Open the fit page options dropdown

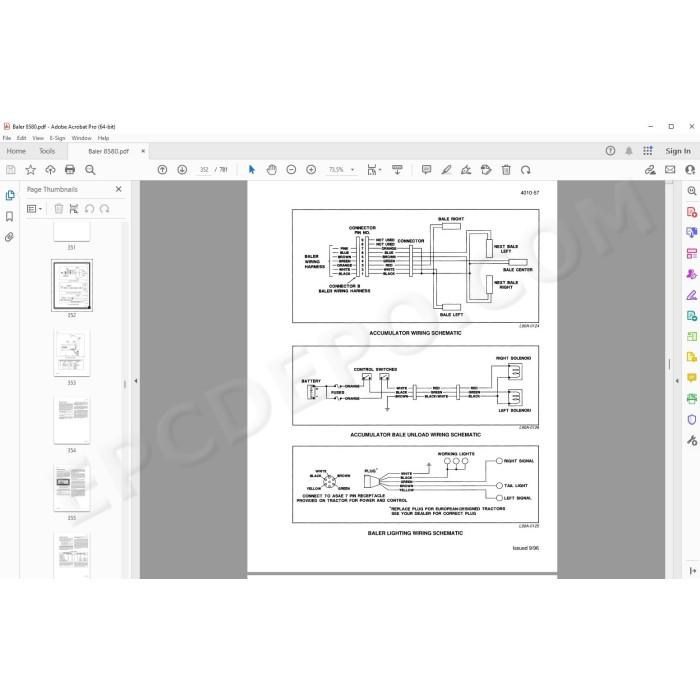[x=374, y=170]
